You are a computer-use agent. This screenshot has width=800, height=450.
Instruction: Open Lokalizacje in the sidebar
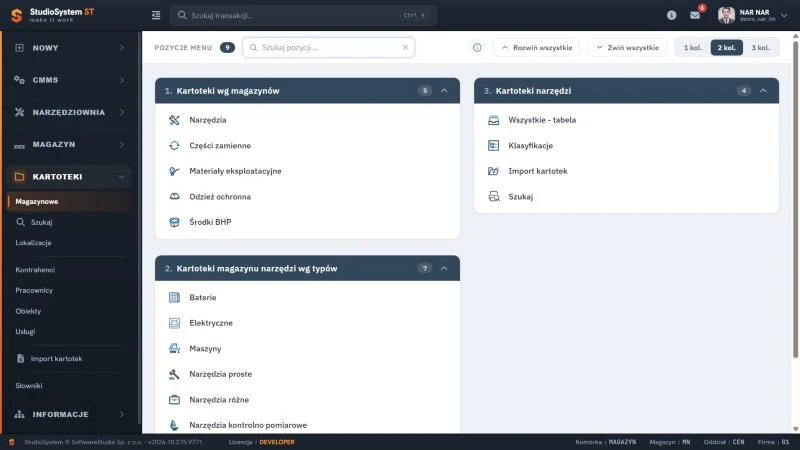coord(33,243)
